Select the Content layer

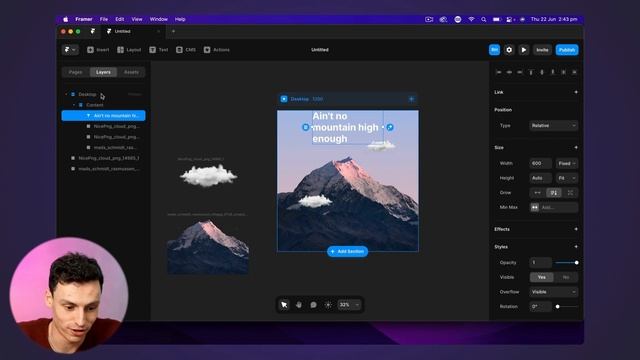[103, 105]
